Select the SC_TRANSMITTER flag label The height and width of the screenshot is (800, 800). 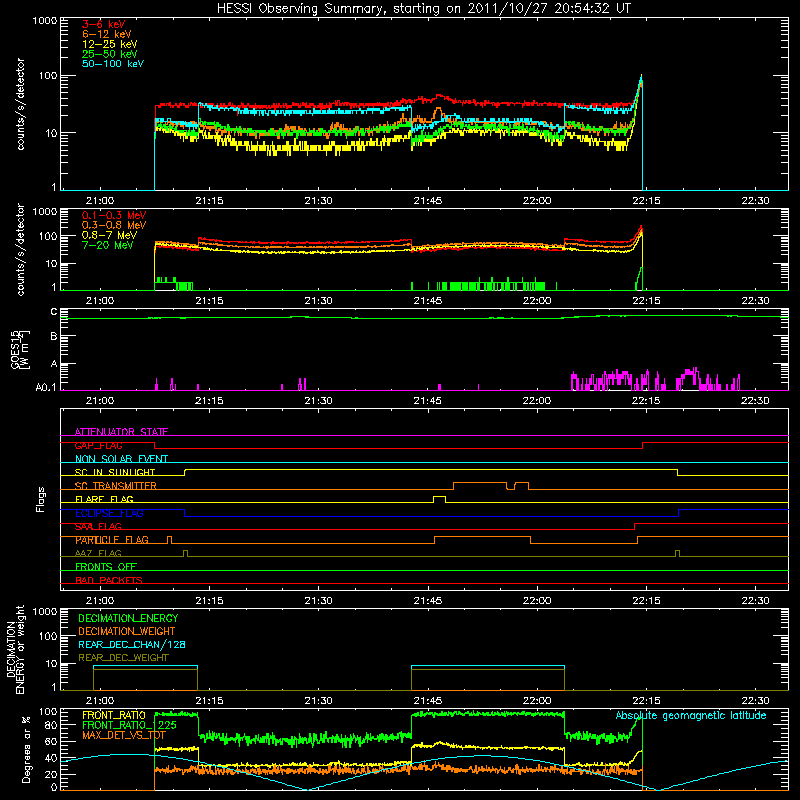tap(116, 486)
